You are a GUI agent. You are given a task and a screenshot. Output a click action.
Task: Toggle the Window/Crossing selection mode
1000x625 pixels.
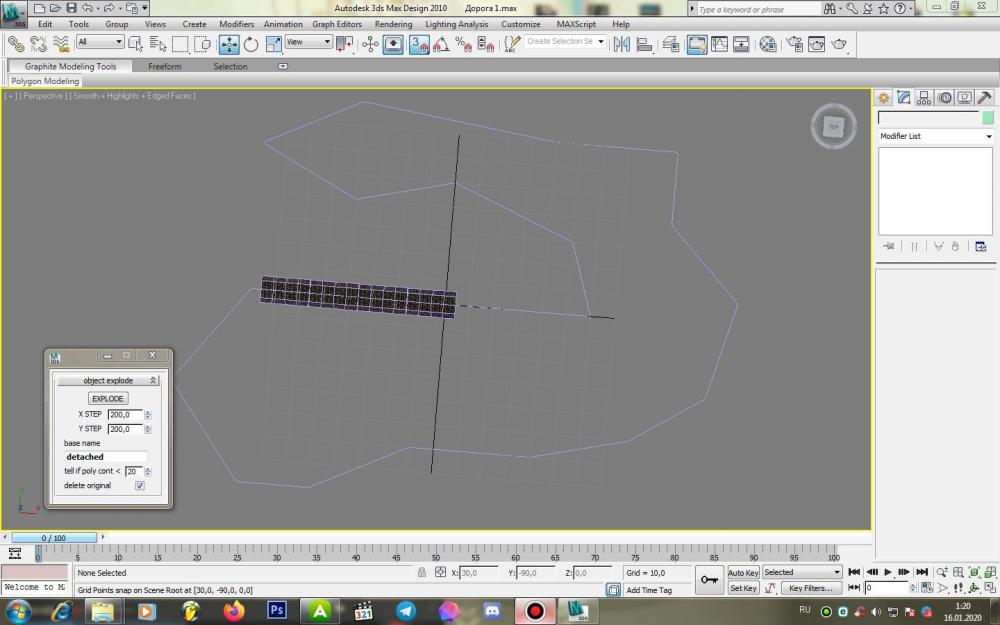pyautogui.click(x=203, y=44)
